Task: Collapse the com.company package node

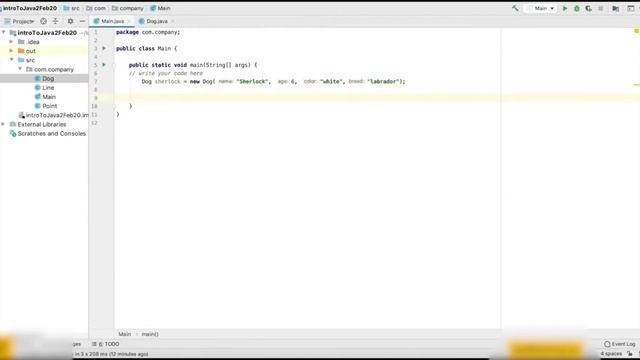Action: click(20, 69)
